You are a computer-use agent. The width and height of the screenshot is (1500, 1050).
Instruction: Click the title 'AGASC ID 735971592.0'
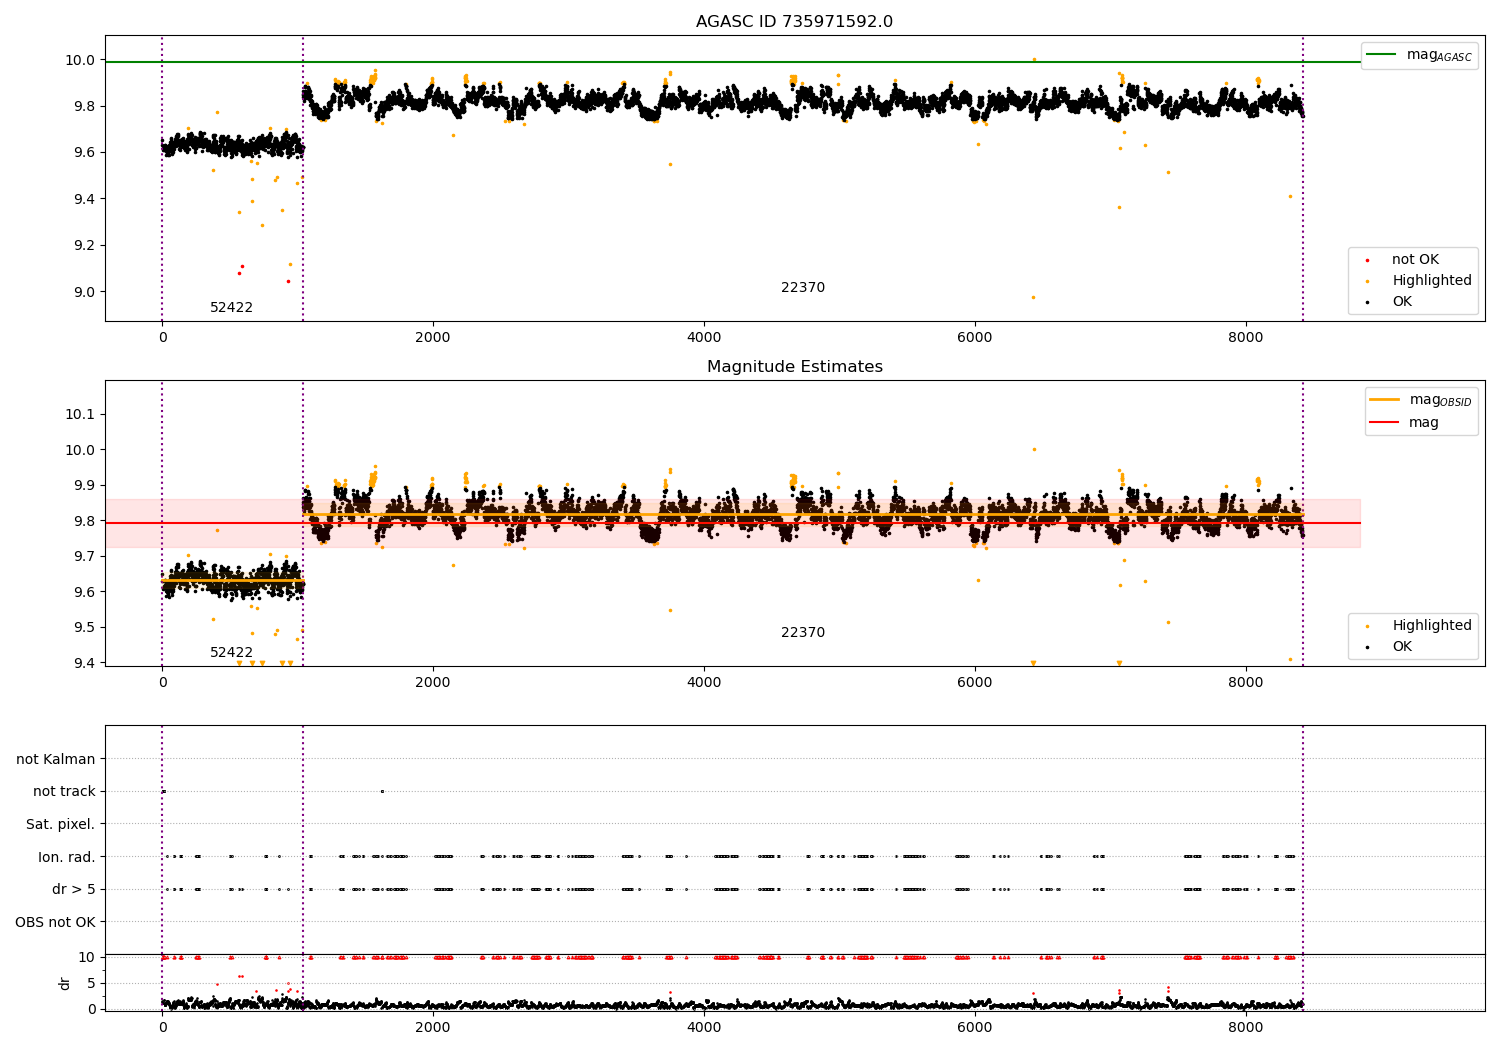pos(794,22)
